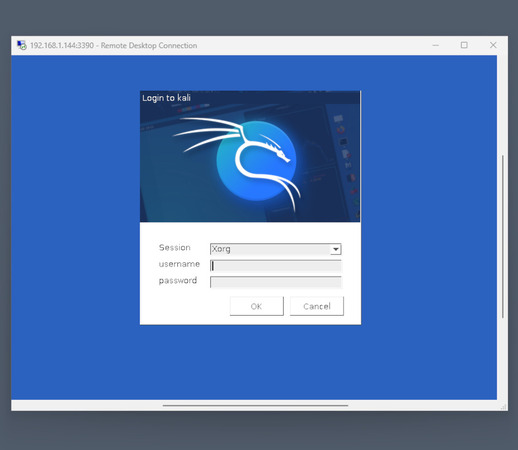Click the window resize grip in the corner

(x=504, y=407)
